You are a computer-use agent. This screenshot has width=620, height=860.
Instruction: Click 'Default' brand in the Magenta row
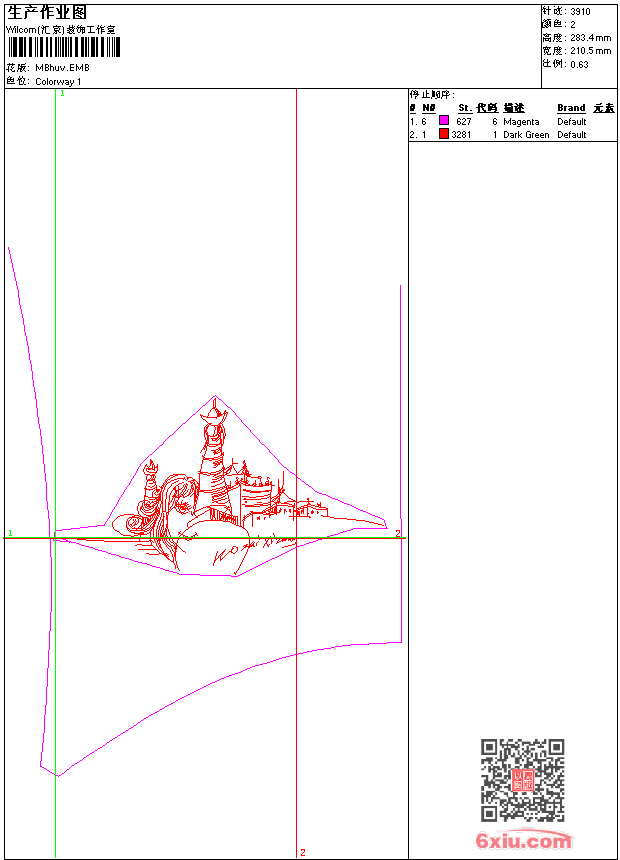(x=572, y=122)
